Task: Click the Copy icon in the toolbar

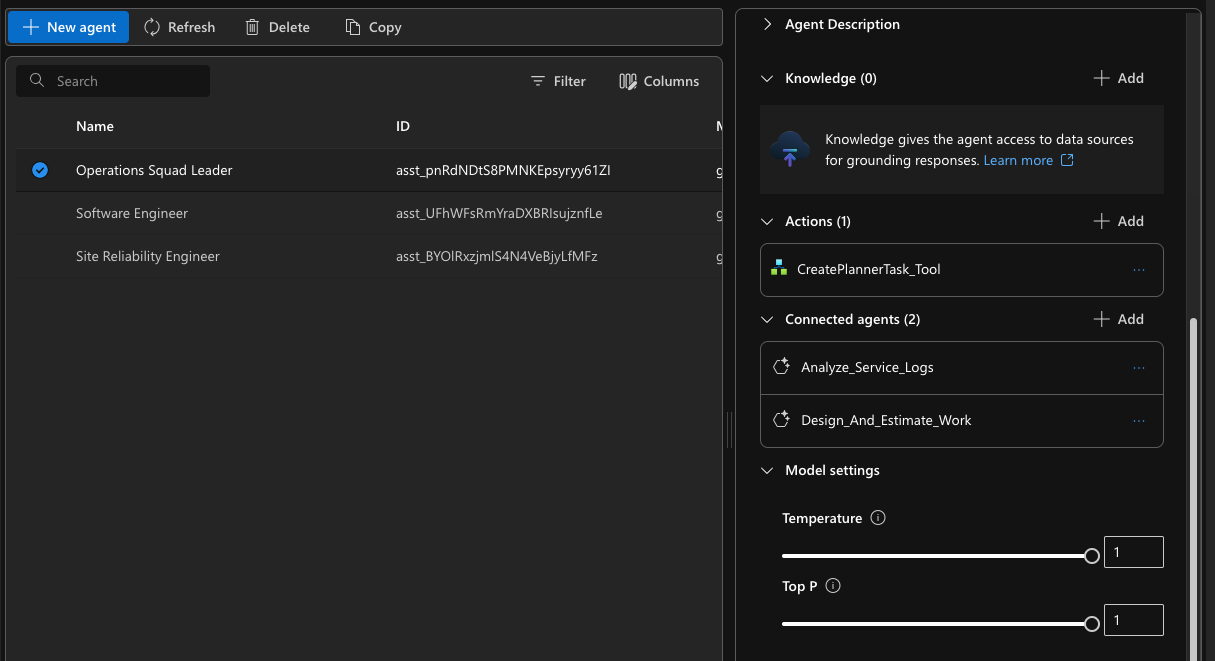Action: pyautogui.click(x=353, y=27)
